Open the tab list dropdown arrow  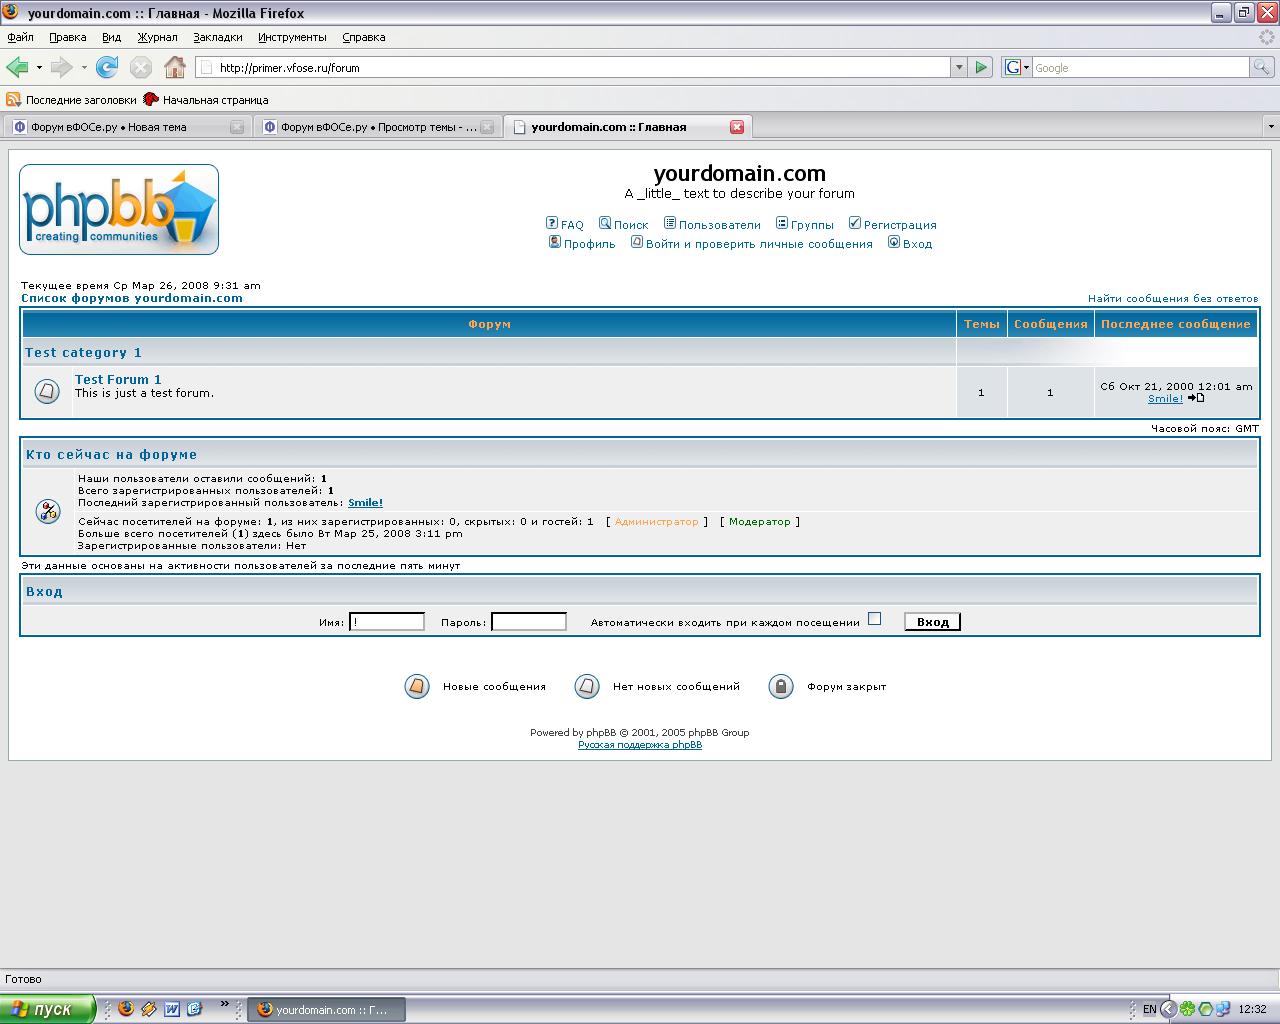click(x=1271, y=127)
